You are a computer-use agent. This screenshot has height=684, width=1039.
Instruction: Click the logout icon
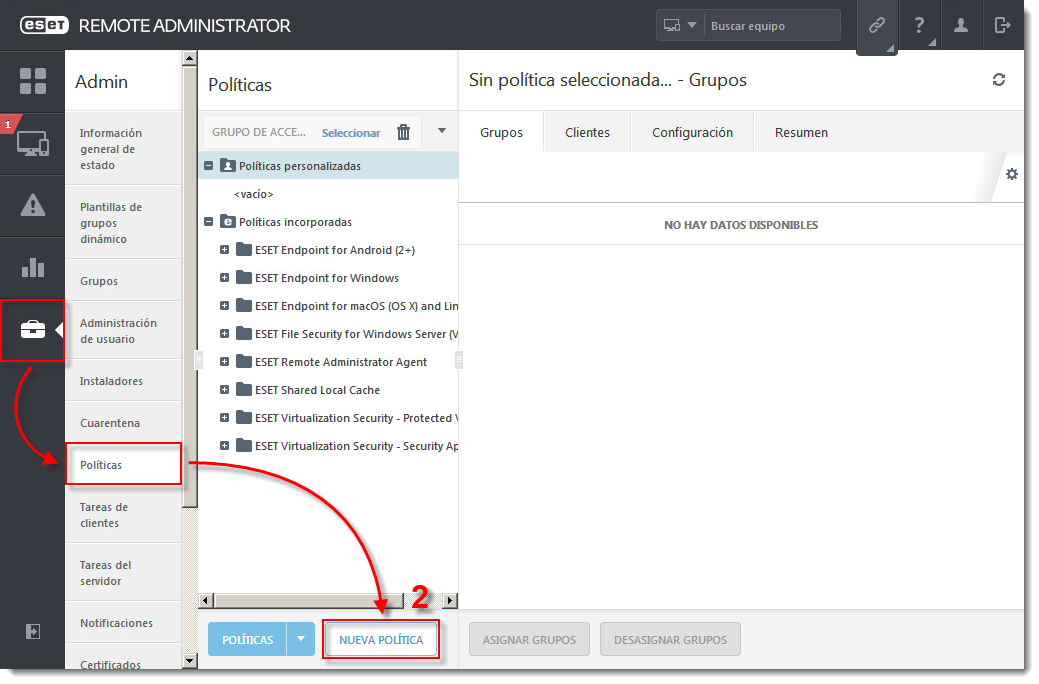point(1003,25)
